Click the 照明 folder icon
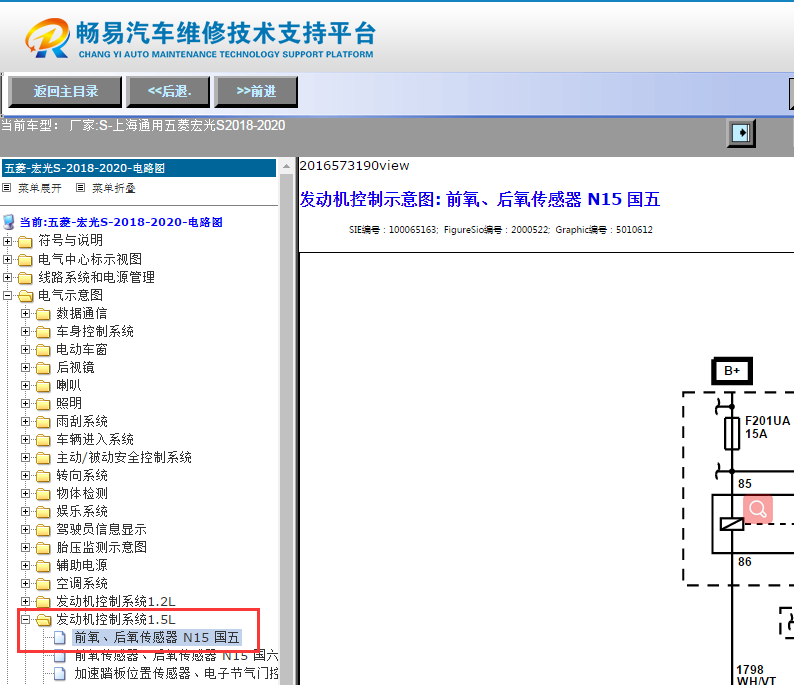The height and width of the screenshot is (685, 794). pos(44,404)
